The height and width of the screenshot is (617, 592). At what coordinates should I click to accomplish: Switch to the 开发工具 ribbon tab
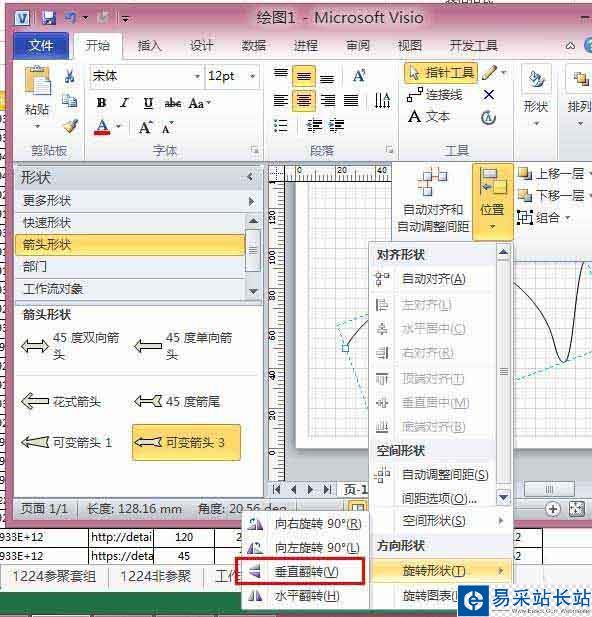click(474, 46)
